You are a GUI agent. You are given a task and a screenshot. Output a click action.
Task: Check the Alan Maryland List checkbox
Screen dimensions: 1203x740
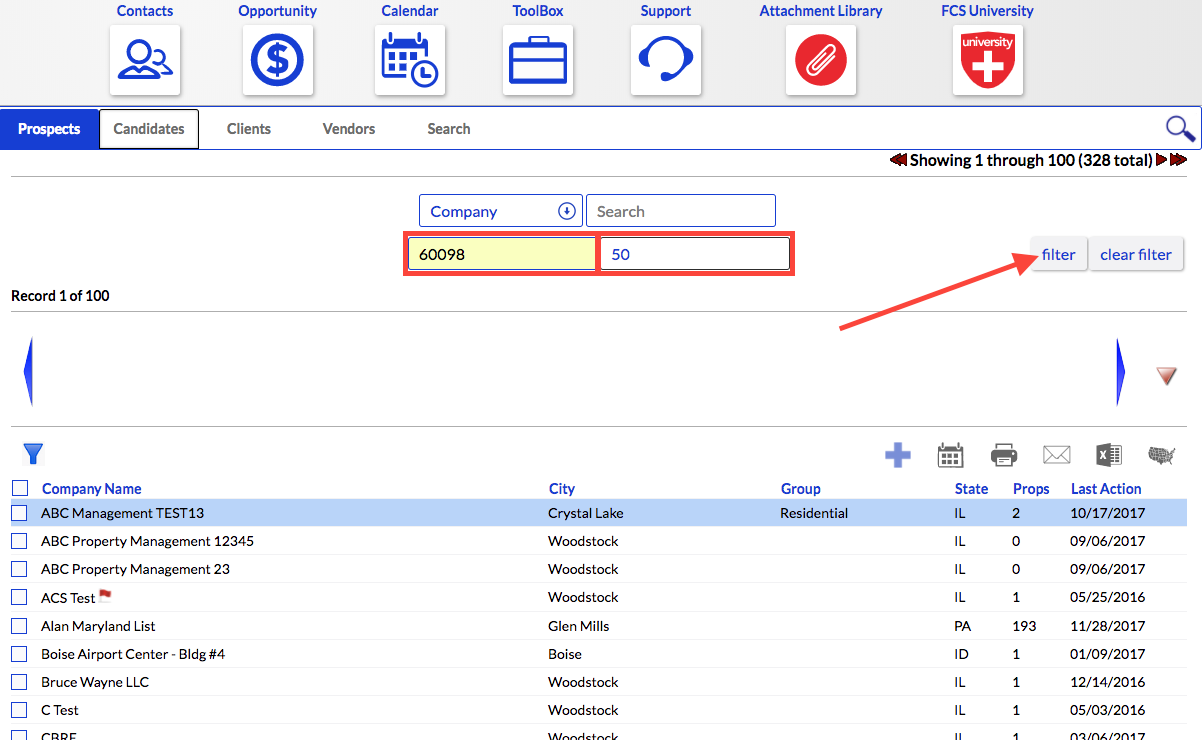click(x=20, y=626)
